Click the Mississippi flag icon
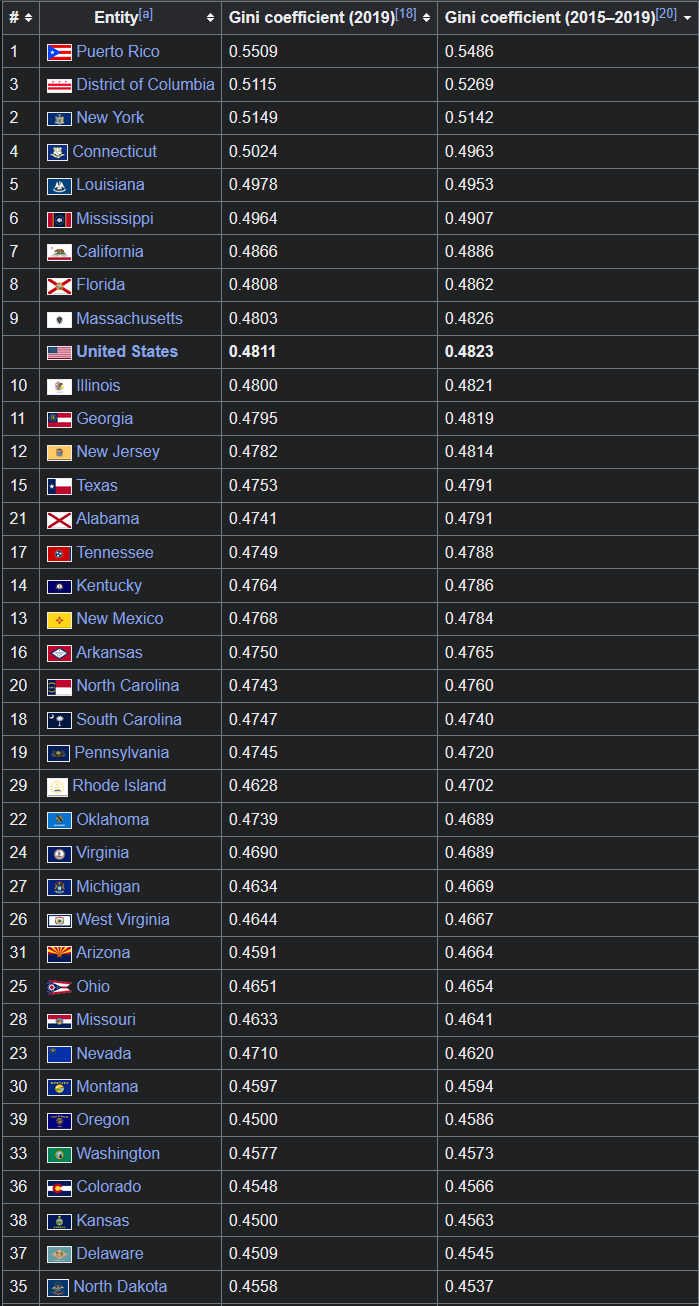Image resolution: width=699 pixels, height=1306 pixels. (x=59, y=219)
